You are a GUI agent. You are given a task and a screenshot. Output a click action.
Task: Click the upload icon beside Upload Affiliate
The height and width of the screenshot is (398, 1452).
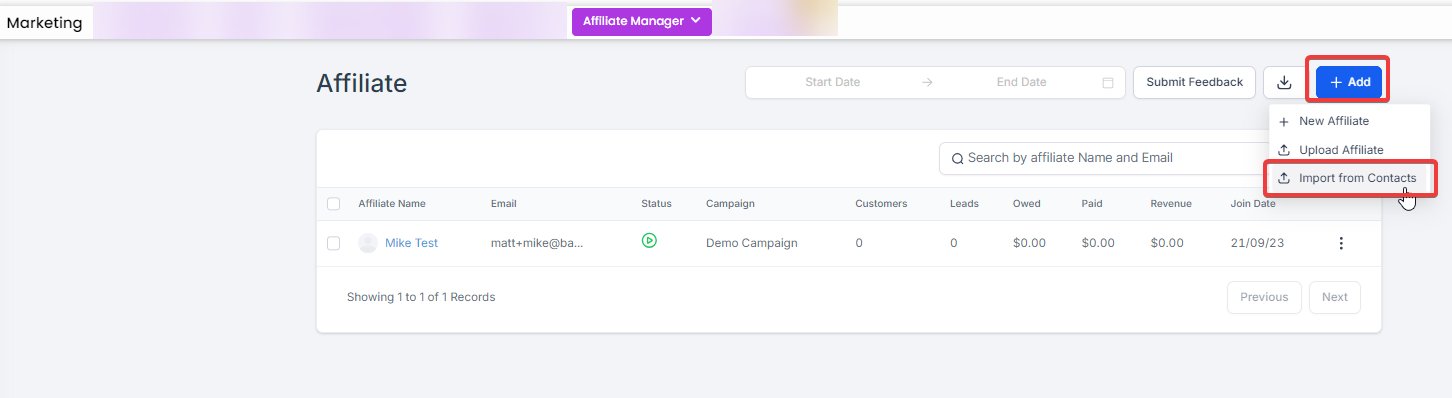[x=1284, y=150]
